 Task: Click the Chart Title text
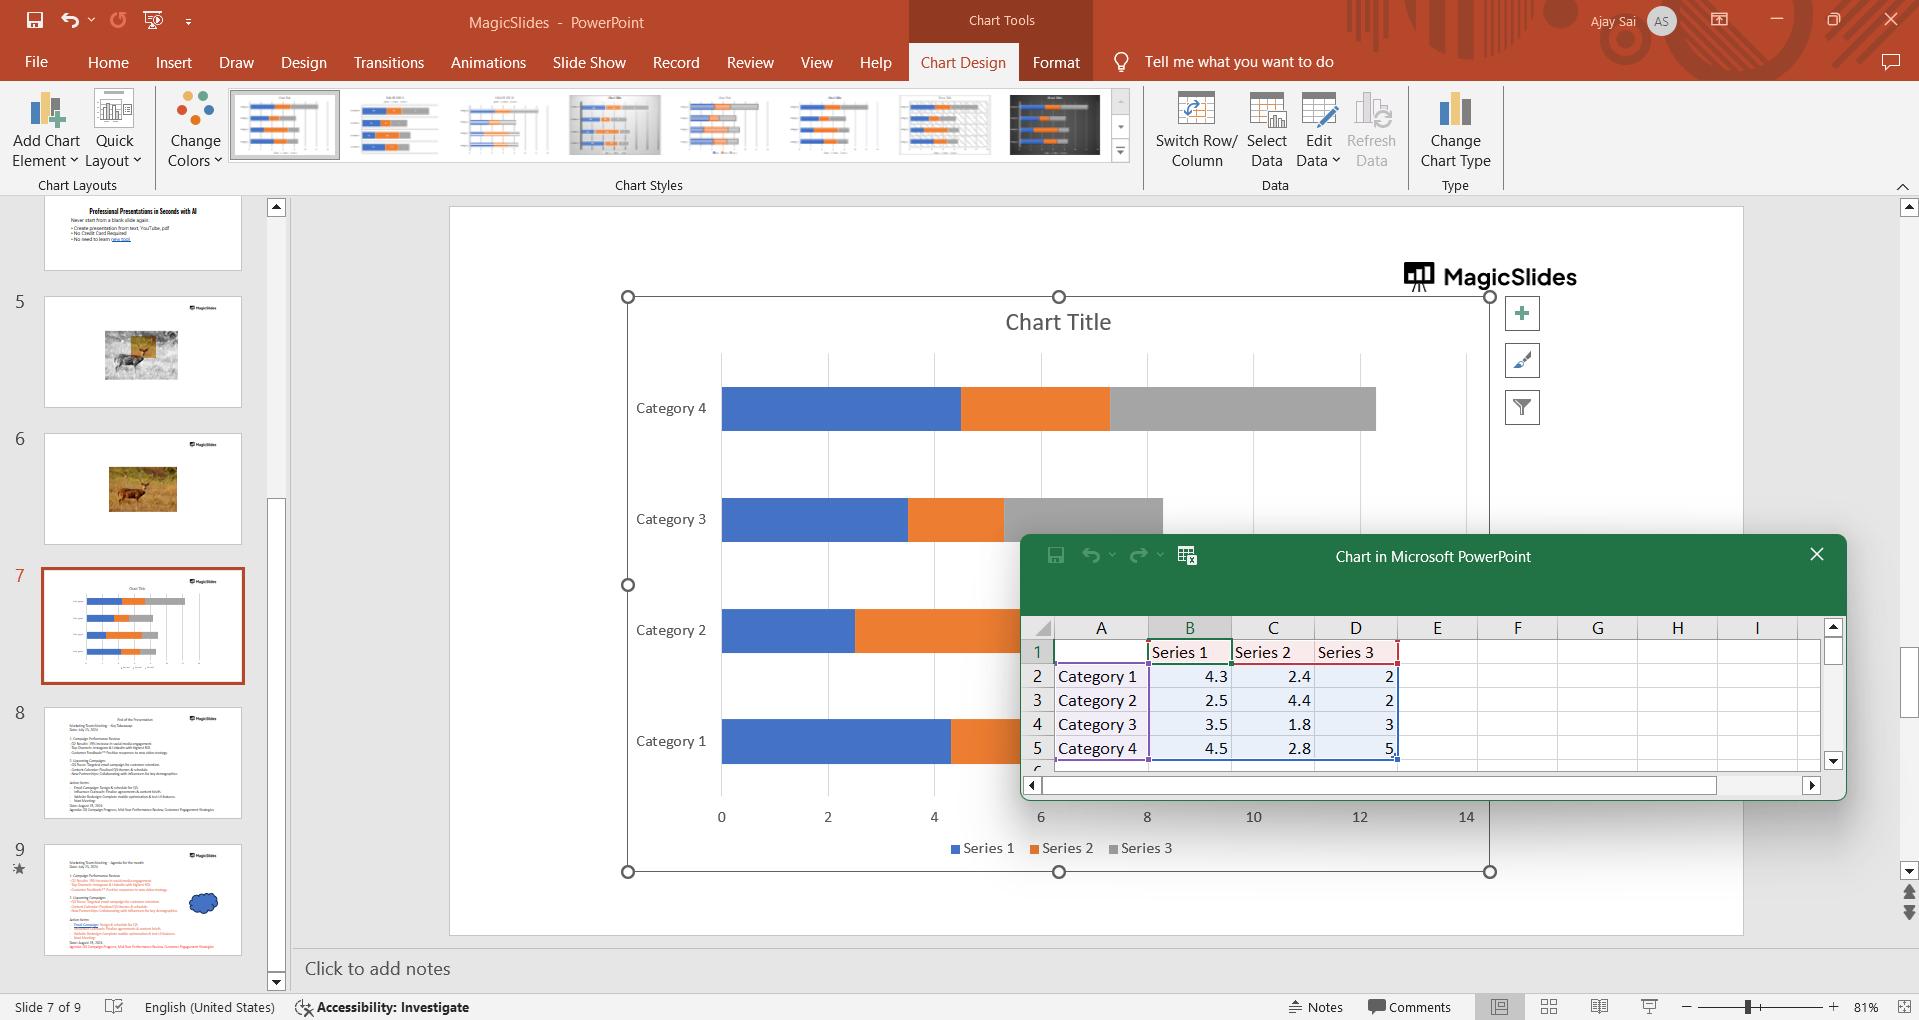pos(1058,322)
